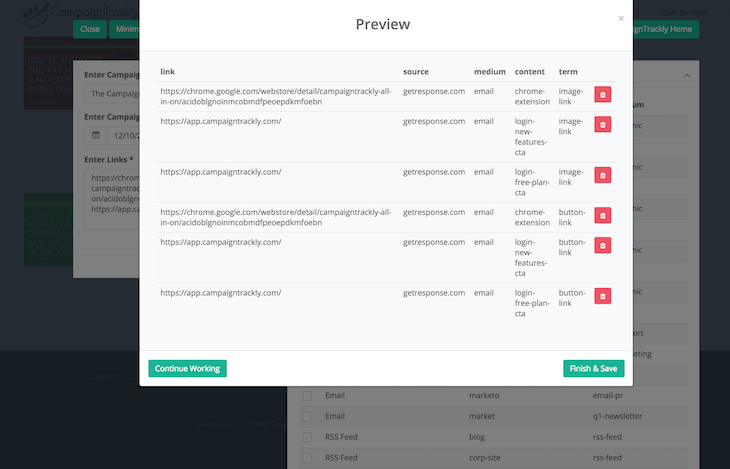Delete the login-free-plan-cta image-link row

(x=602, y=175)
